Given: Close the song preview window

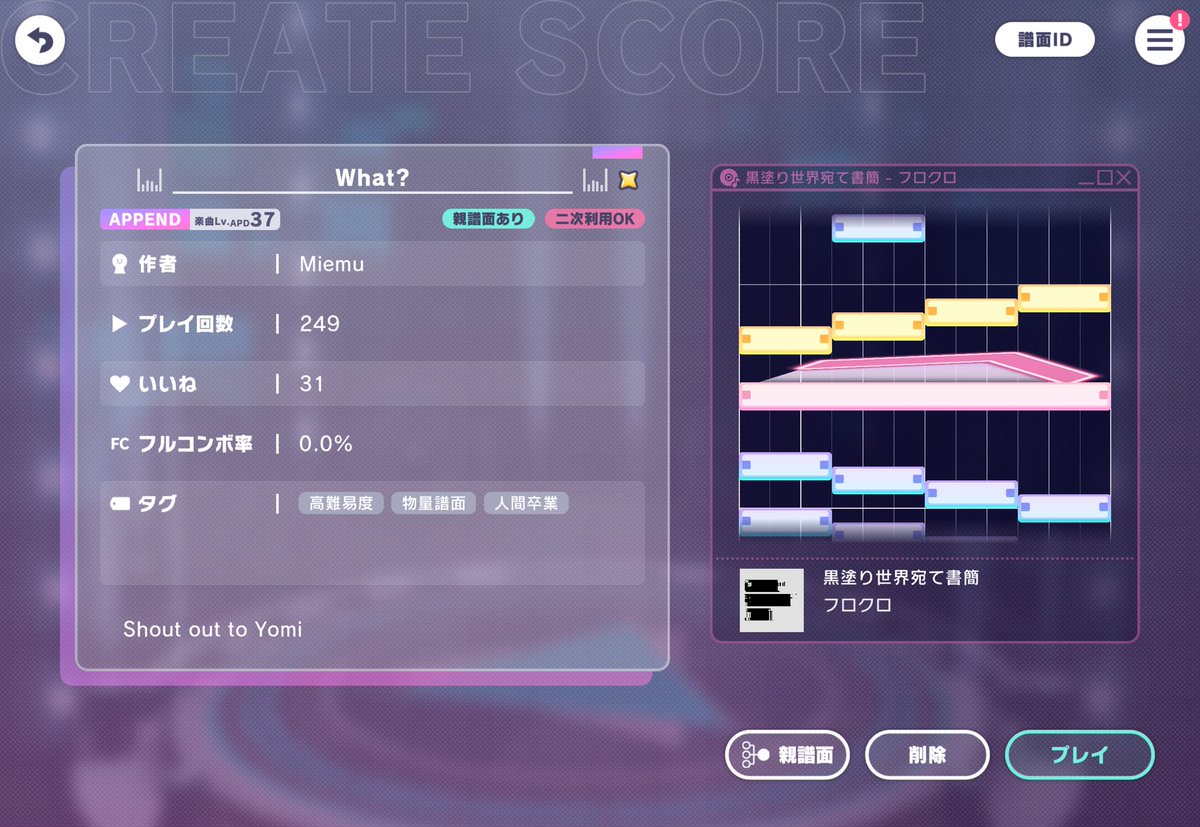Looking at the screenshot, I should point(1124,178).
